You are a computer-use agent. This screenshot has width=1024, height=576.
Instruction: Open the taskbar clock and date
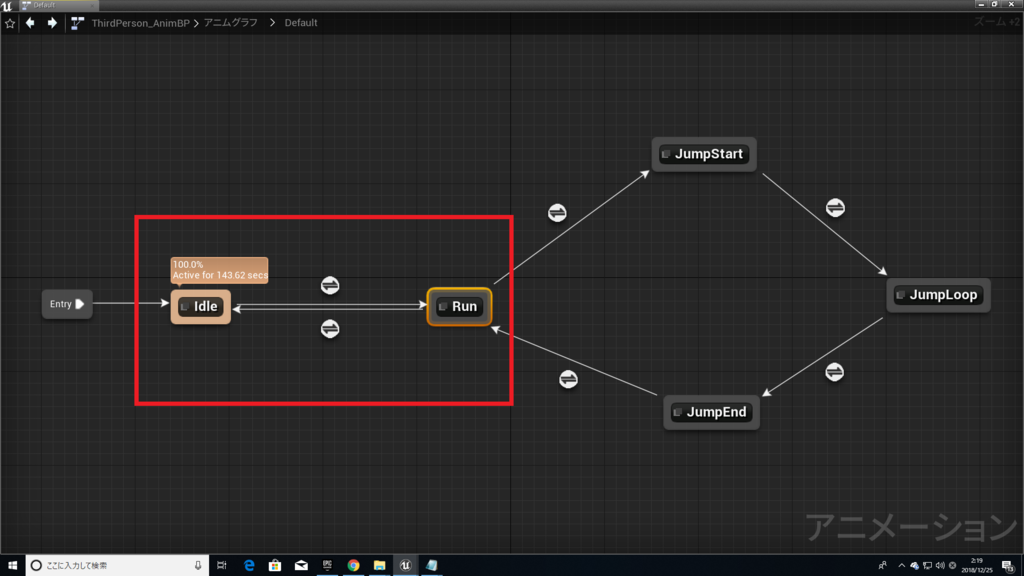tap(977, 566)
